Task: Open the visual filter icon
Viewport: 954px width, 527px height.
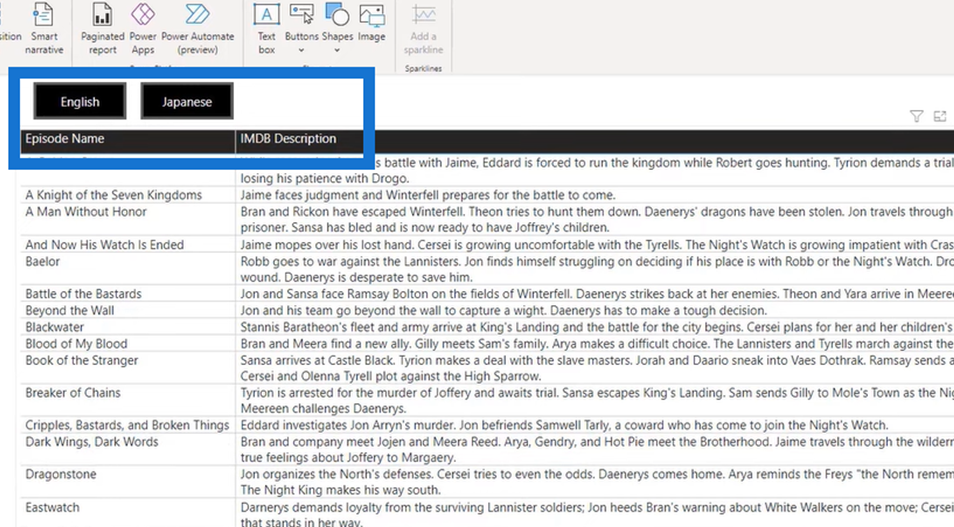Action: (x=916, y=116)
